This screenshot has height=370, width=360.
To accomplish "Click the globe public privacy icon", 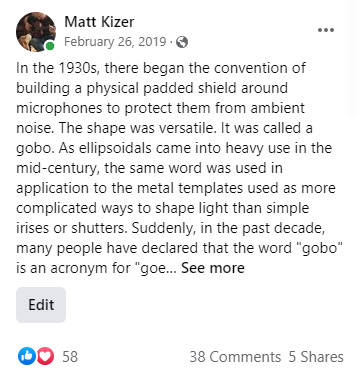I will pyautogui.click(x=182, y=42).
